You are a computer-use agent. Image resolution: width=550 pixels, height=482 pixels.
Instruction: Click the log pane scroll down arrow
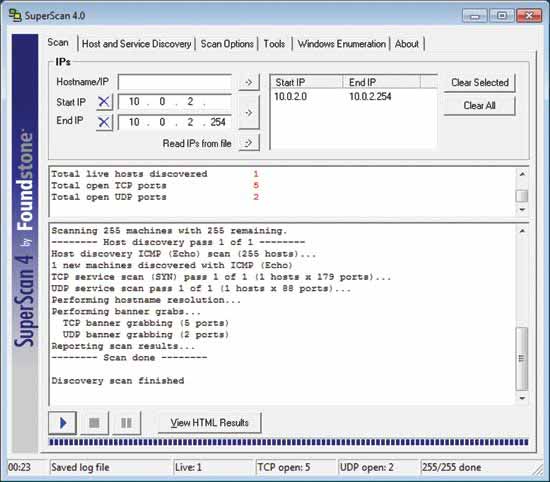522,398
